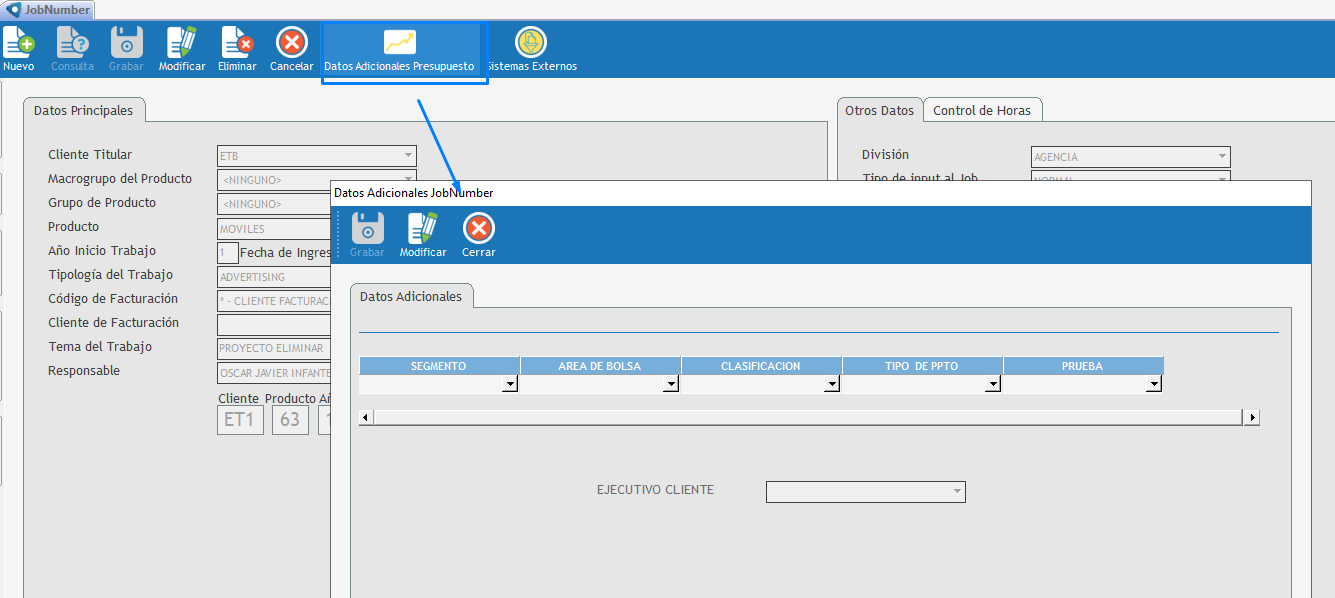Expand the SEGMENTO dropdown
1335x598 pixels.
pyautogui.click(x=510, y=384)
